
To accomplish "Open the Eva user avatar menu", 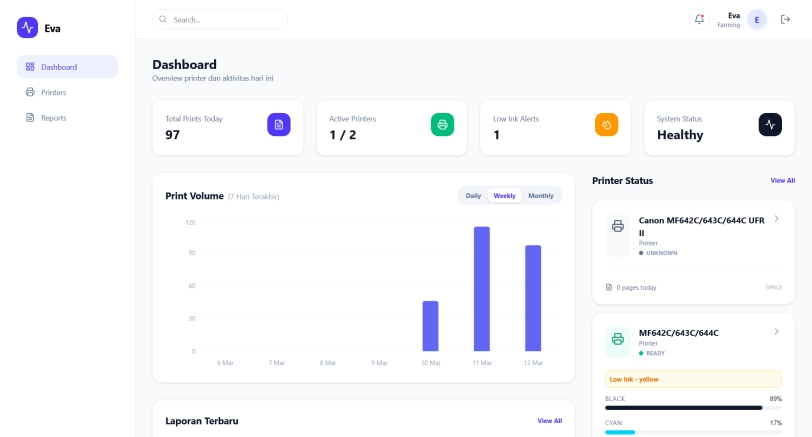I will pyautogui.click(x=757, y=19).
